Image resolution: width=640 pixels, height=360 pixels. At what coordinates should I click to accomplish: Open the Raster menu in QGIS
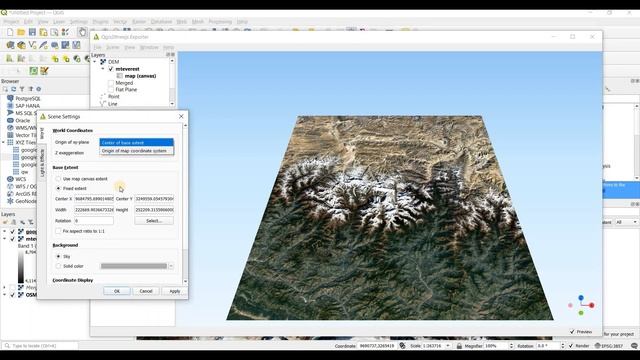point(139,22)
